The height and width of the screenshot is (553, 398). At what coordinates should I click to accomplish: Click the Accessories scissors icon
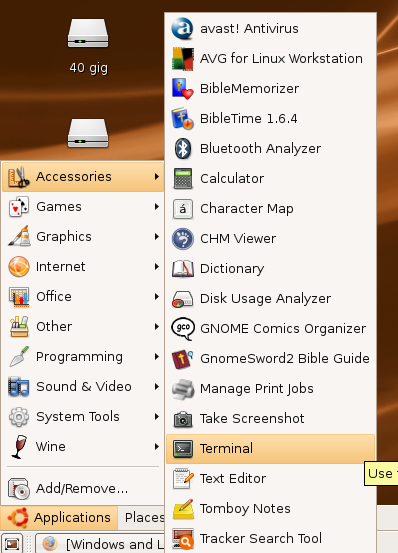[x=19, y=177]
